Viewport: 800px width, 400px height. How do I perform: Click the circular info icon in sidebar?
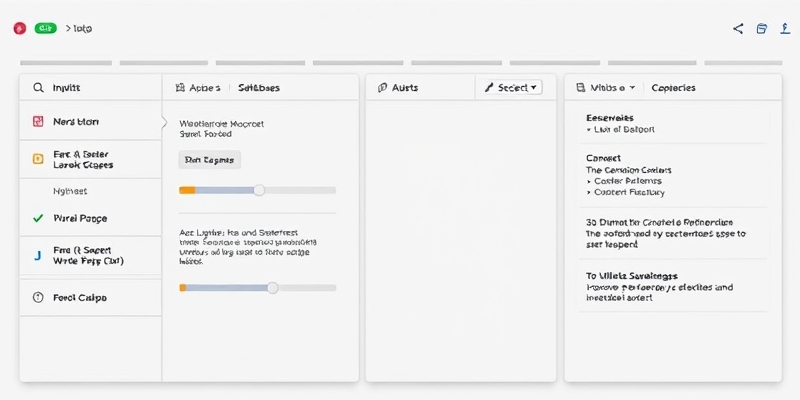click(38, 298)
